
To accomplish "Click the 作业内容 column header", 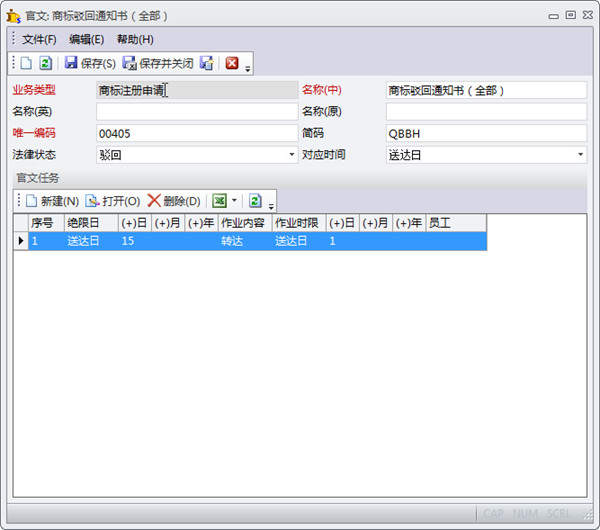I will 245,223.
